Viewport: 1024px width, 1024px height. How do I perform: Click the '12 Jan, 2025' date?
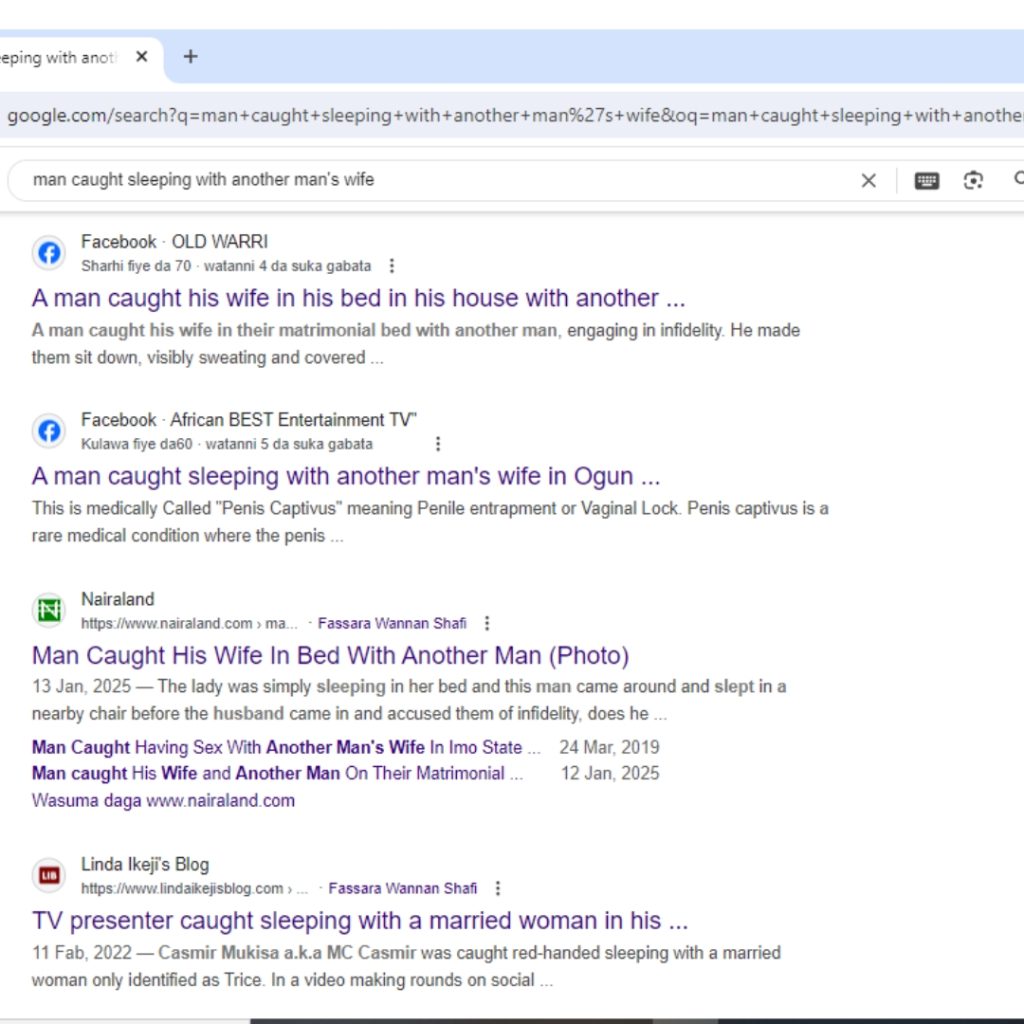[610, 773]
